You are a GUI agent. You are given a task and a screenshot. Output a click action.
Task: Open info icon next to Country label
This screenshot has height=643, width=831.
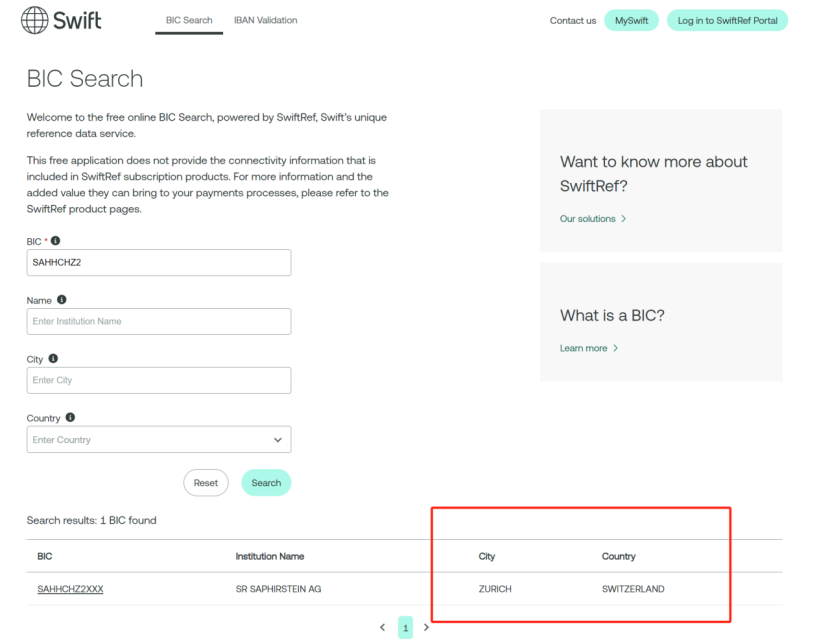pos(70,417)
